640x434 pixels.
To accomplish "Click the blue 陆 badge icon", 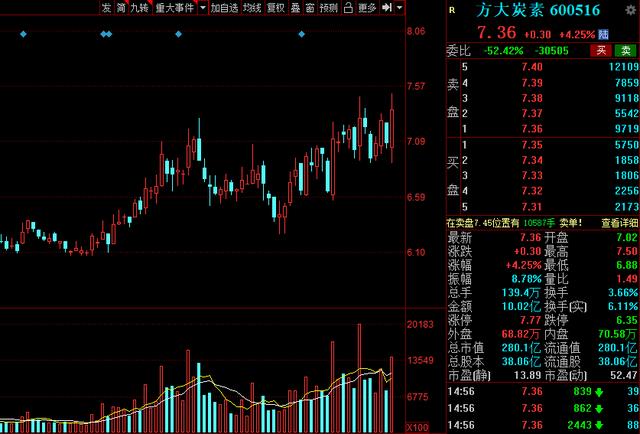I will (x=603, y=34).
